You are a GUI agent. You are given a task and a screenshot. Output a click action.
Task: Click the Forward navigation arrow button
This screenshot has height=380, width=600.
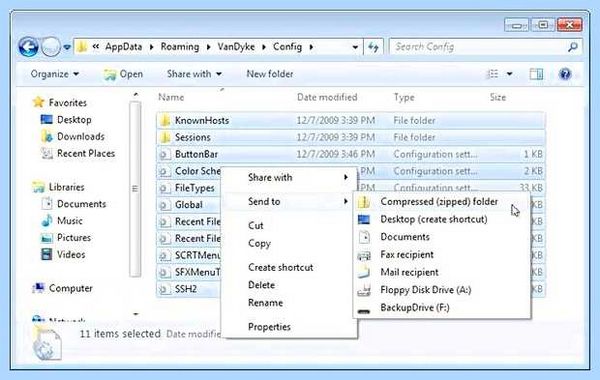(x=51, y=47)
